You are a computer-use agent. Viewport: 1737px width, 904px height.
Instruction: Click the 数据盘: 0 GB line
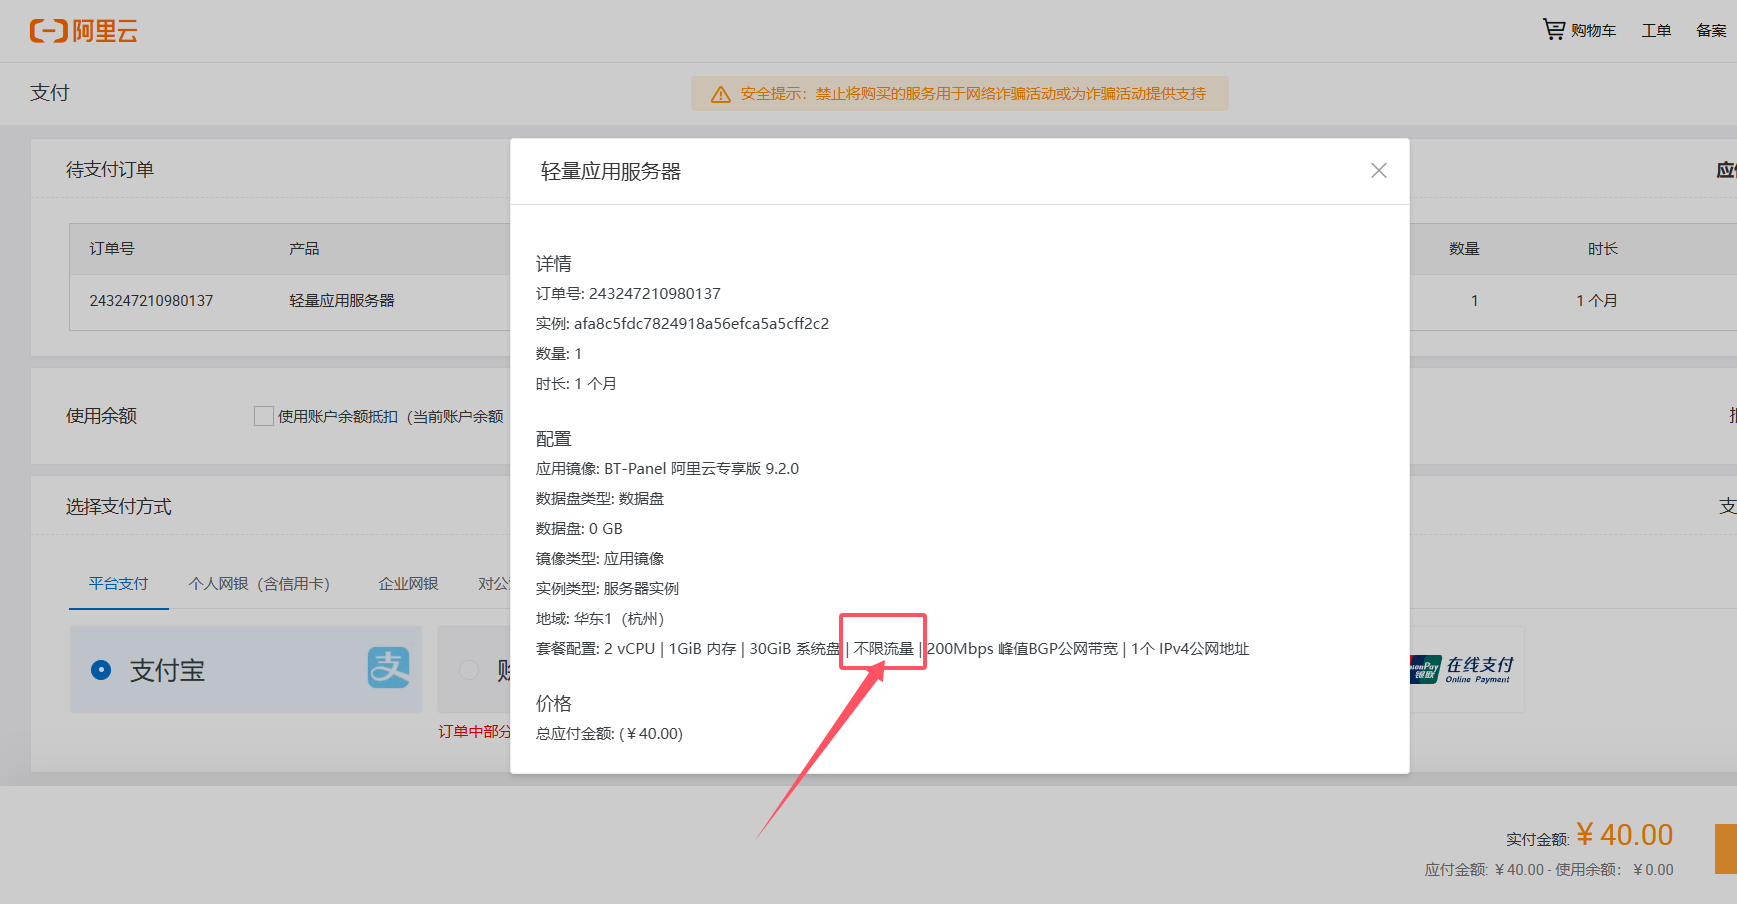pos(579,529)
